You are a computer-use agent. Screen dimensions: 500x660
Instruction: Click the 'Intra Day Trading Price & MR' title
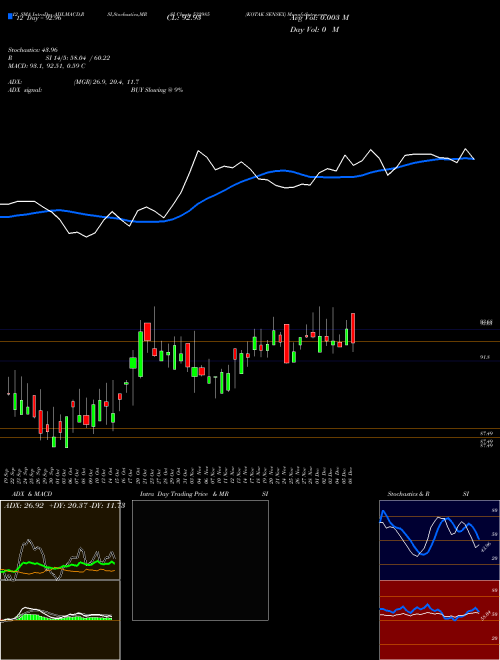[x=184, y=494]
